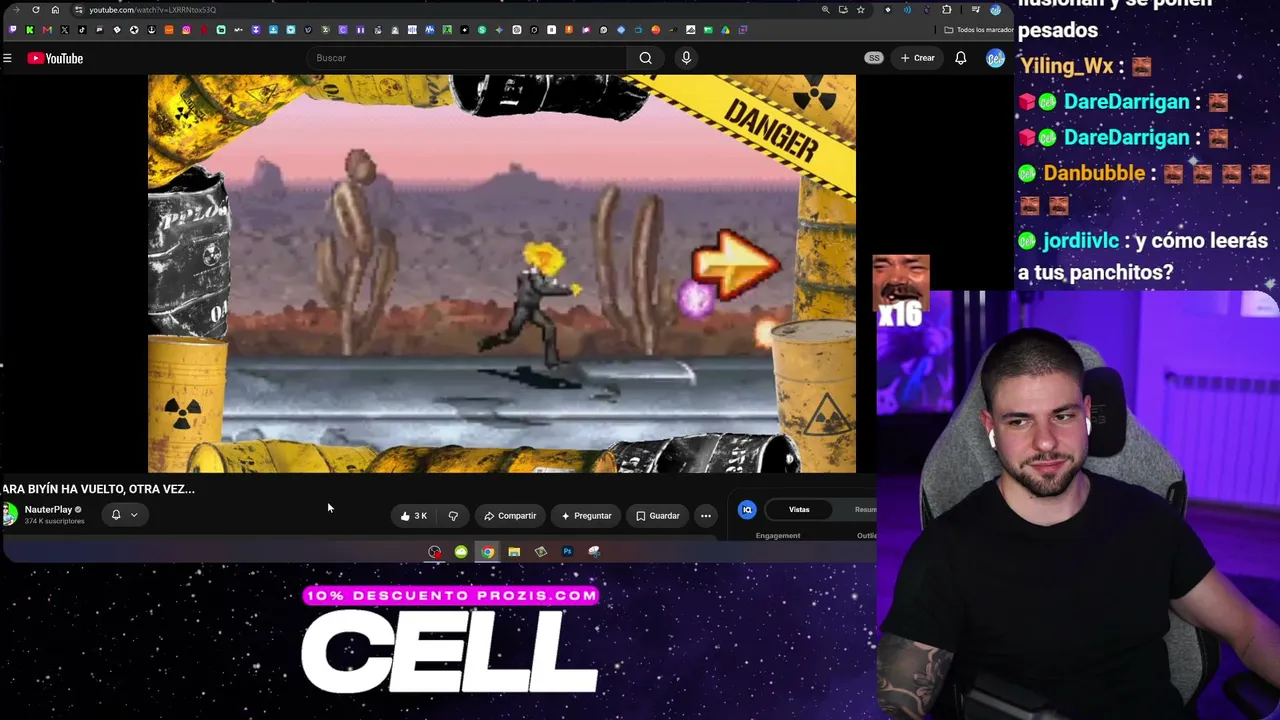Click the video title ending "HA VUELTO, OTRA VEZ..."
The image size is (1280, 720).
[x=99, y=489]
